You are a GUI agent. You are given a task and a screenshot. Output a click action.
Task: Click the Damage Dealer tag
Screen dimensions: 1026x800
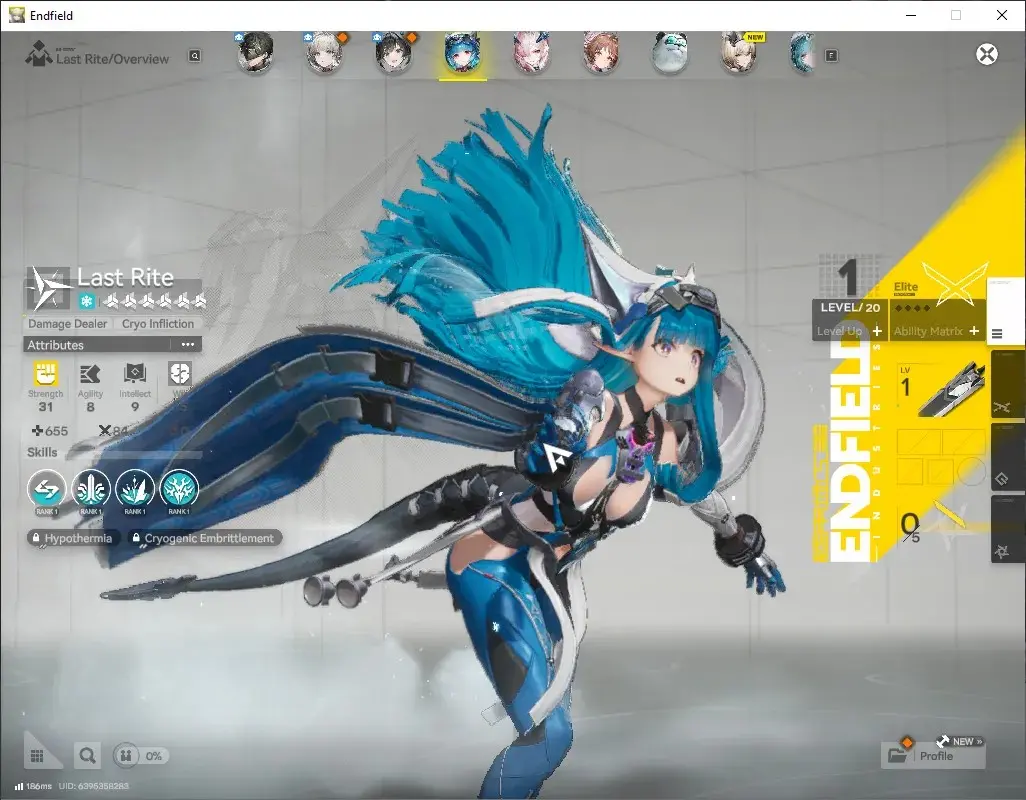67,324
